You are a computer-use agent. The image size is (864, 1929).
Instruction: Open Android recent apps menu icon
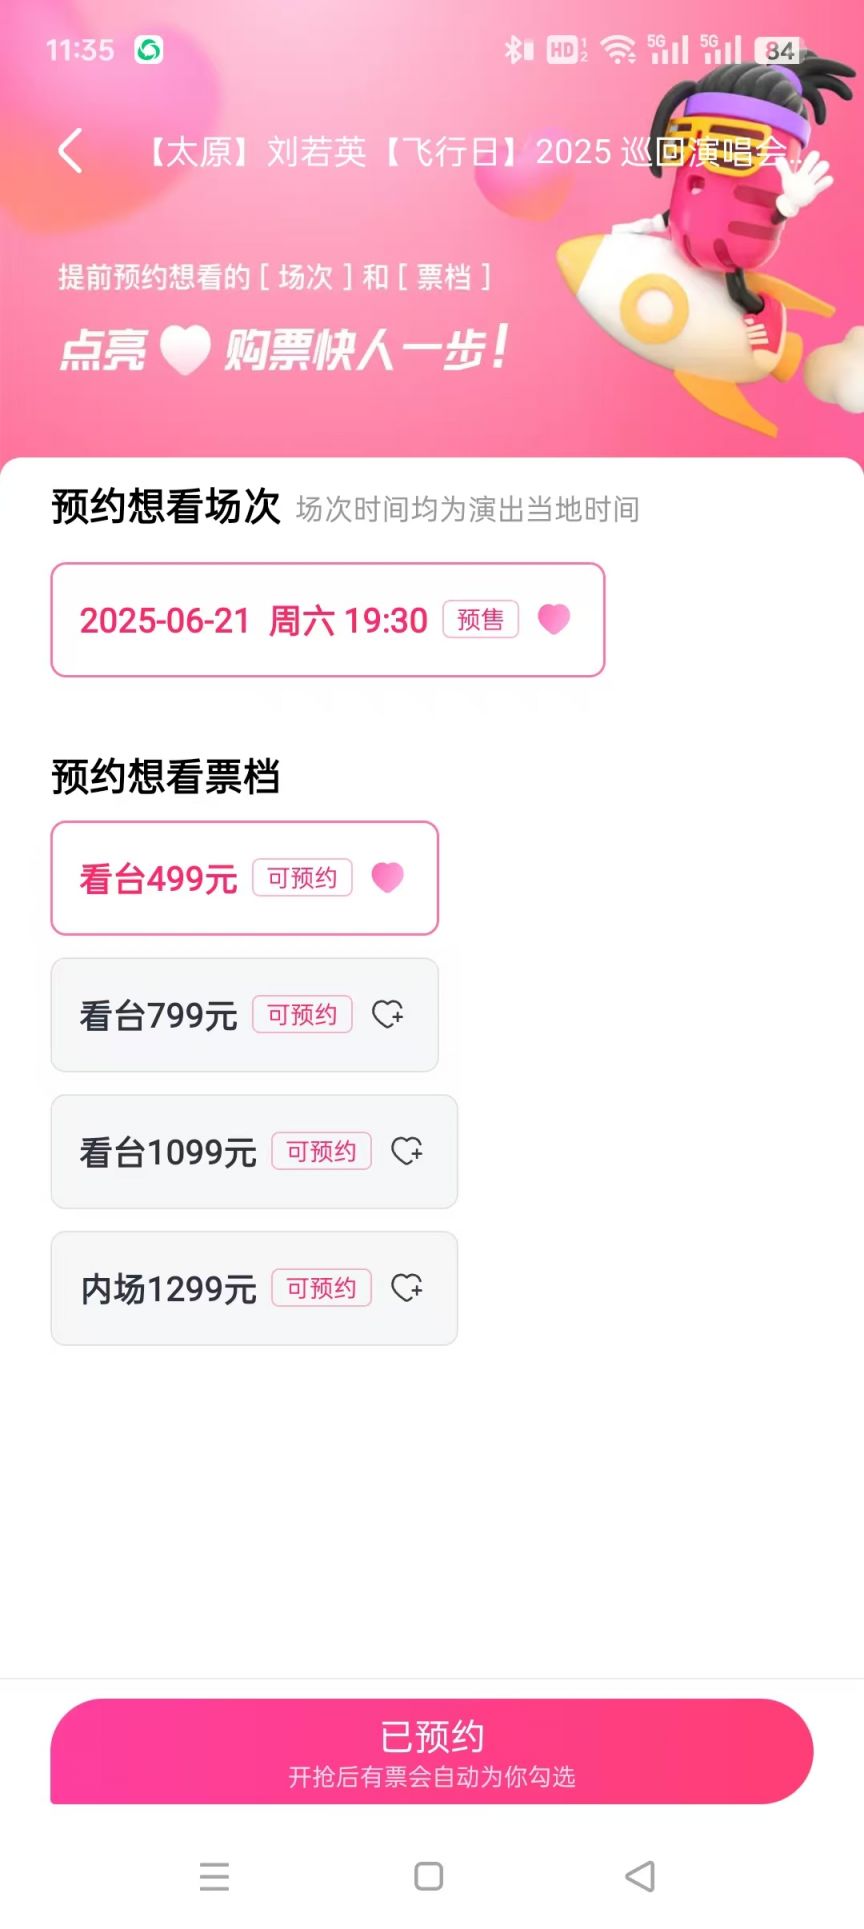214,1876
